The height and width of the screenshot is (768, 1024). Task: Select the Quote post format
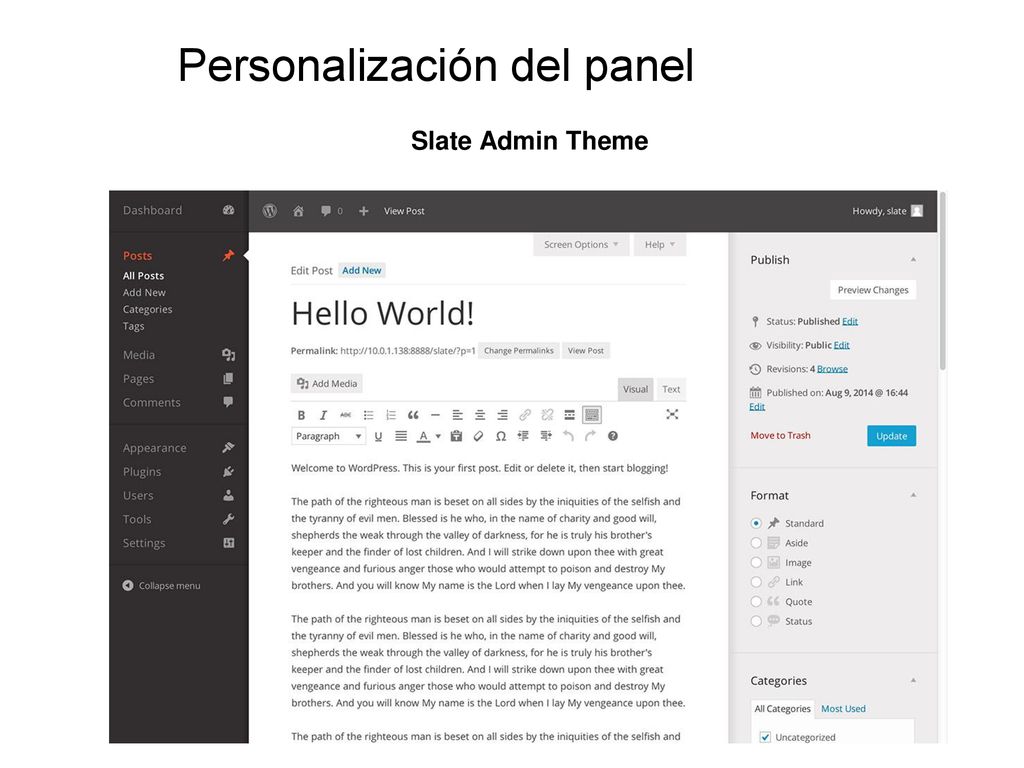pyautogui.click(x=756, y=601)
